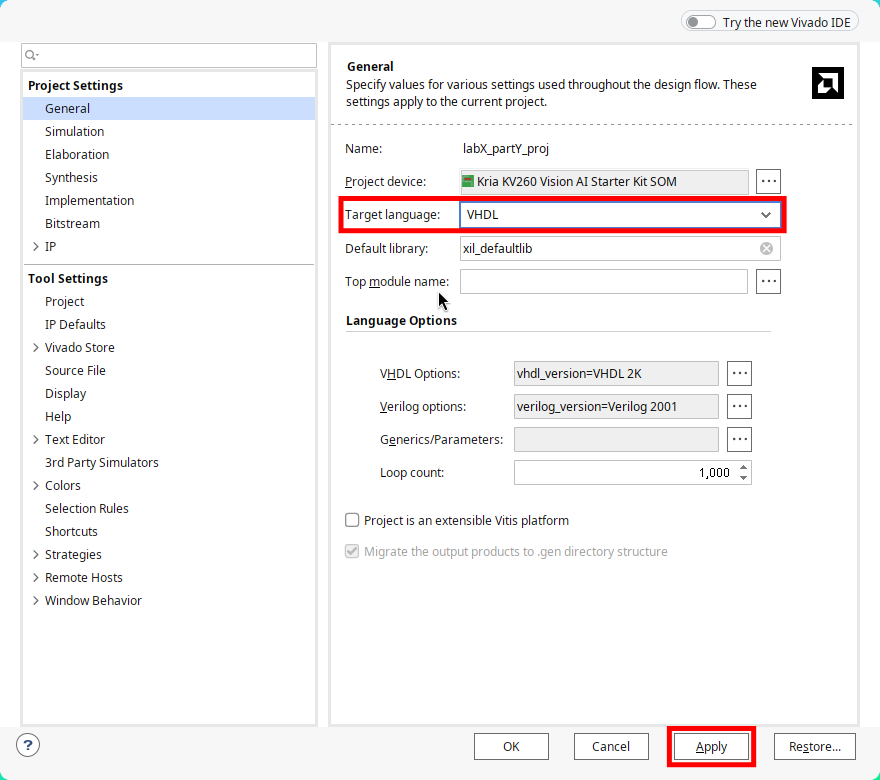880x780 pixels.
Task: Select the Shortcuts tool settings
Action: pyautogui.click(x=71, y=531)
